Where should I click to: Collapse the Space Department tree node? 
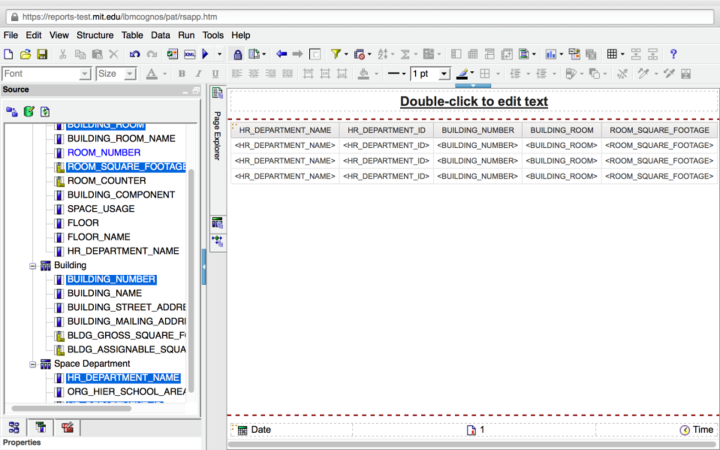pos(32,363)
